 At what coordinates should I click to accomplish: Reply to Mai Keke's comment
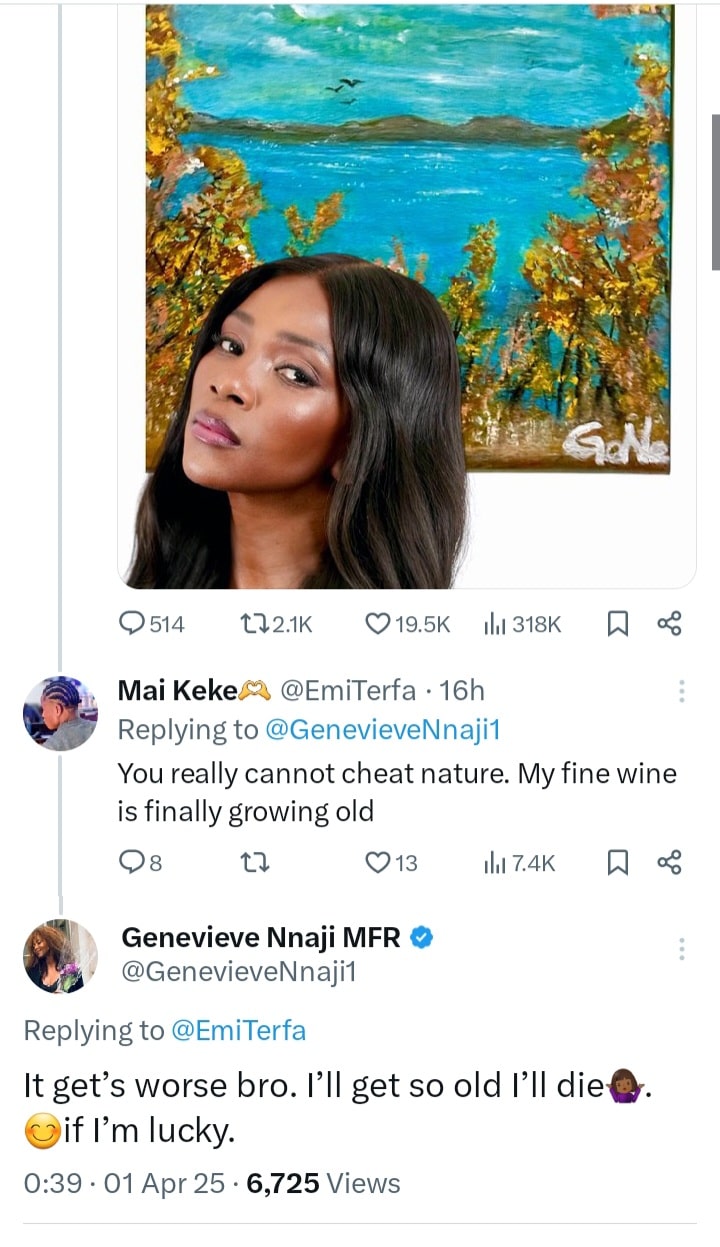[x=131, y=862]
